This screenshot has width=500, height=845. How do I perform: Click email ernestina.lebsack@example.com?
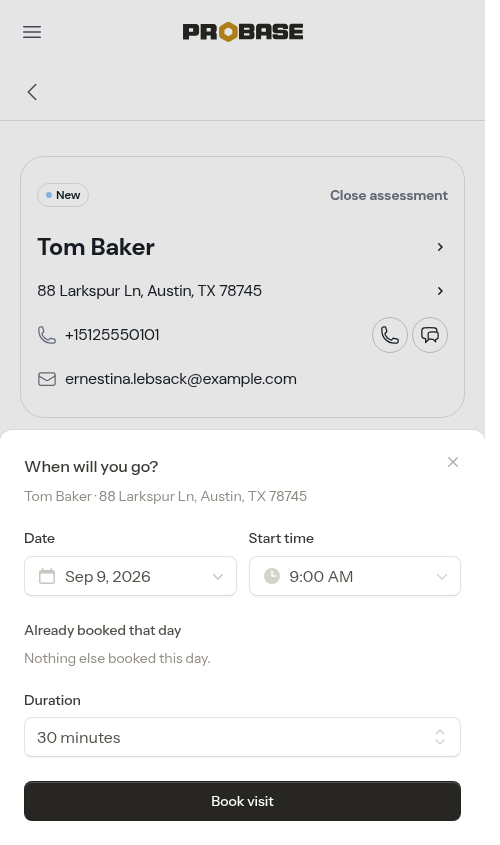point(181,379)
